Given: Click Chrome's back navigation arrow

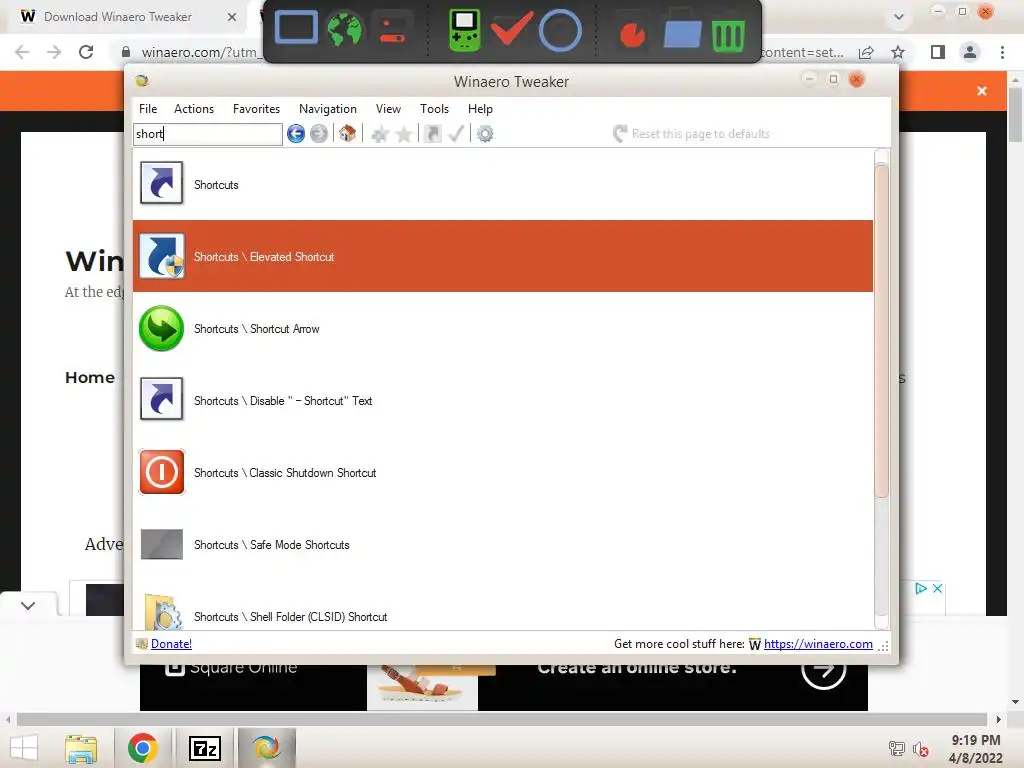Looking at the screenshot, I should point(22,52).
